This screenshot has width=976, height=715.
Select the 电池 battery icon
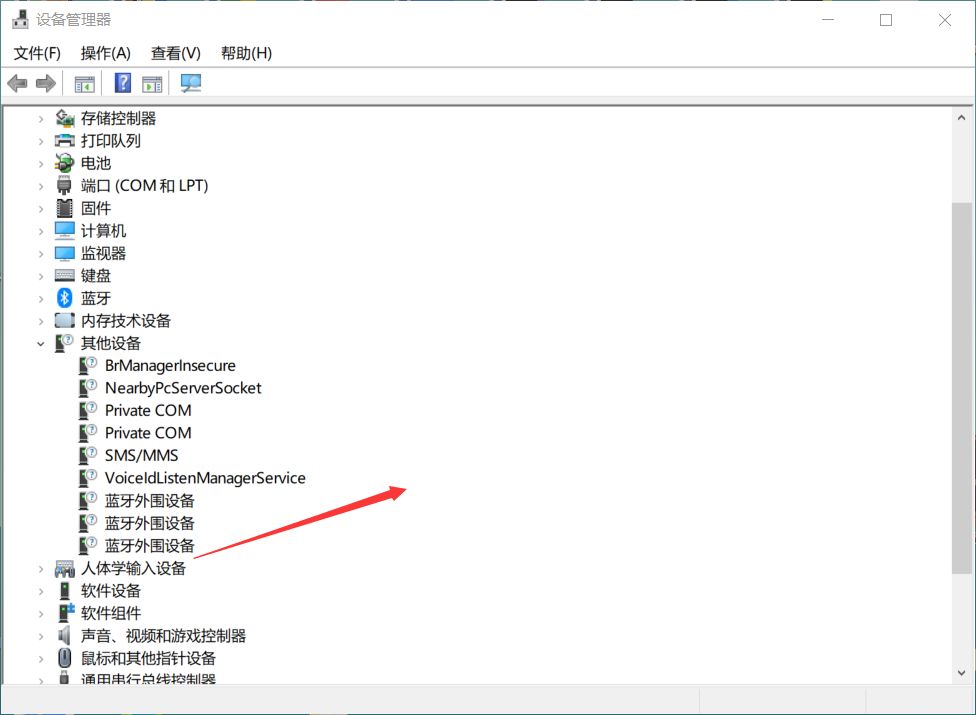[65, 163]
